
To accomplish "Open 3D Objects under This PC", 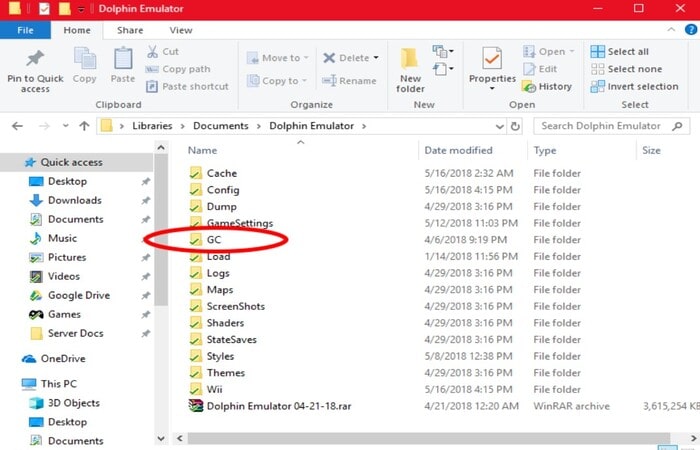I will click(76, 403).
